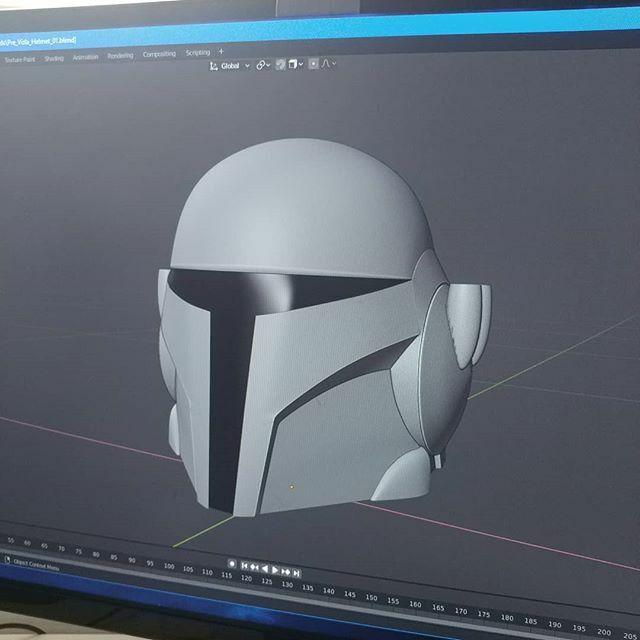Switch to the Shading workspace tab
This screenshot has height=640, width=640.
tap(54, 58)
